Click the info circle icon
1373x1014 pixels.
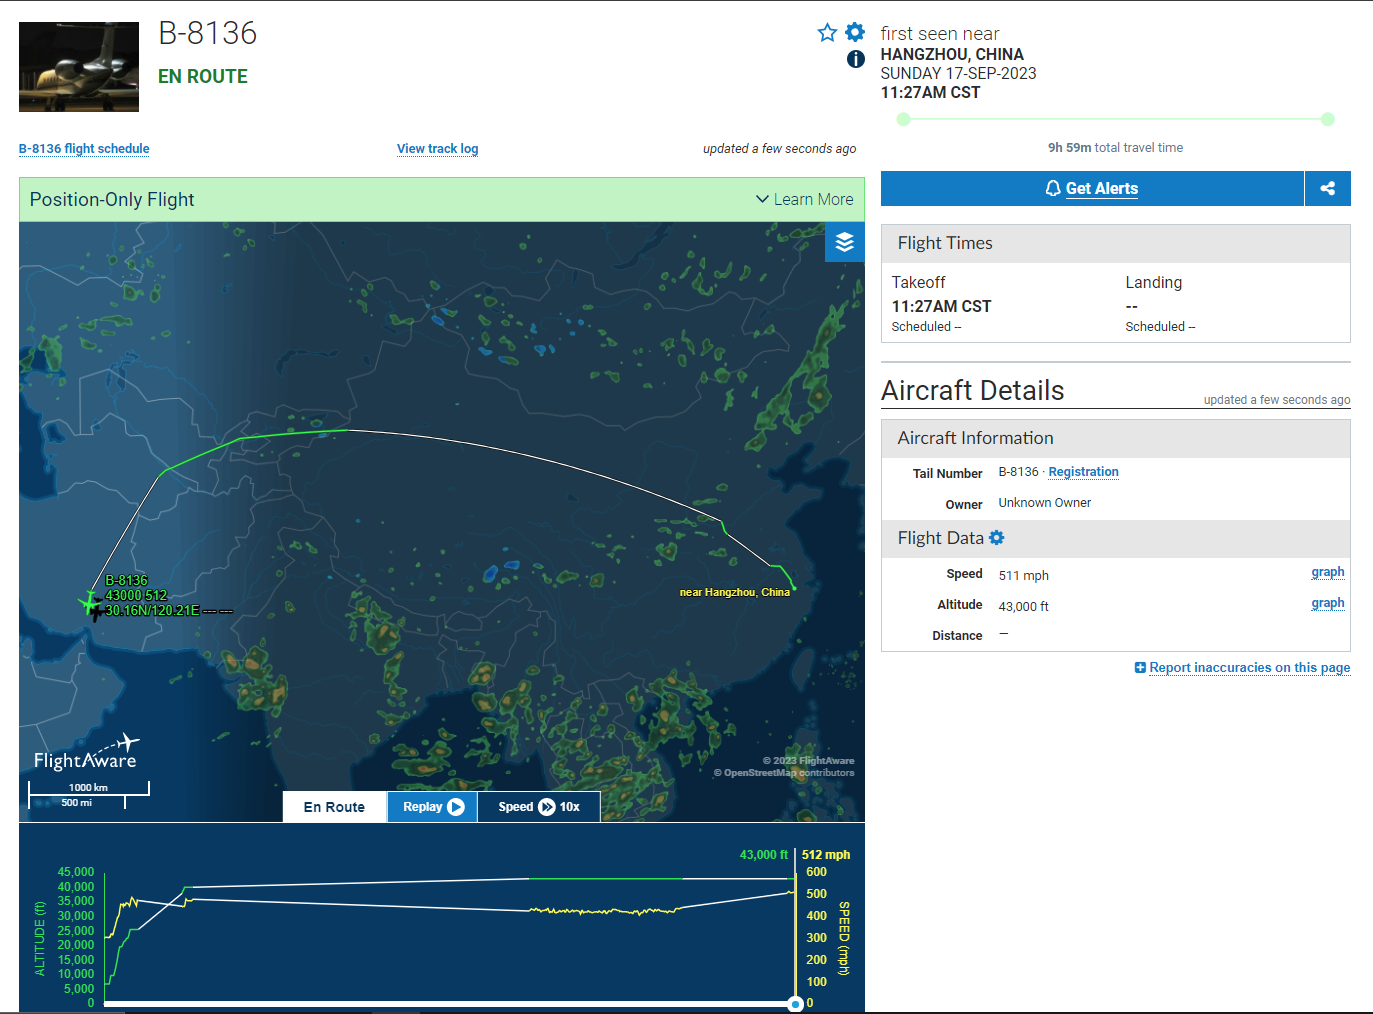(x=856, y=59)
